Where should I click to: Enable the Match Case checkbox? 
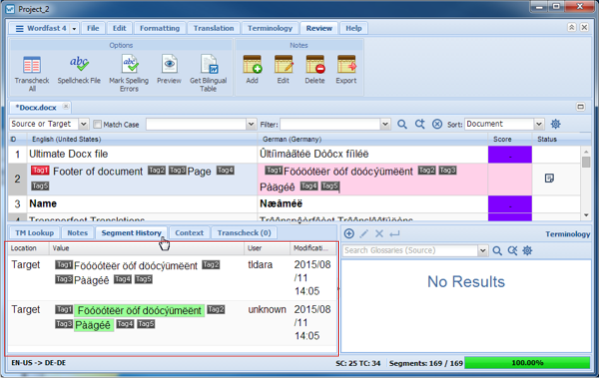click(x=98, y=124)
